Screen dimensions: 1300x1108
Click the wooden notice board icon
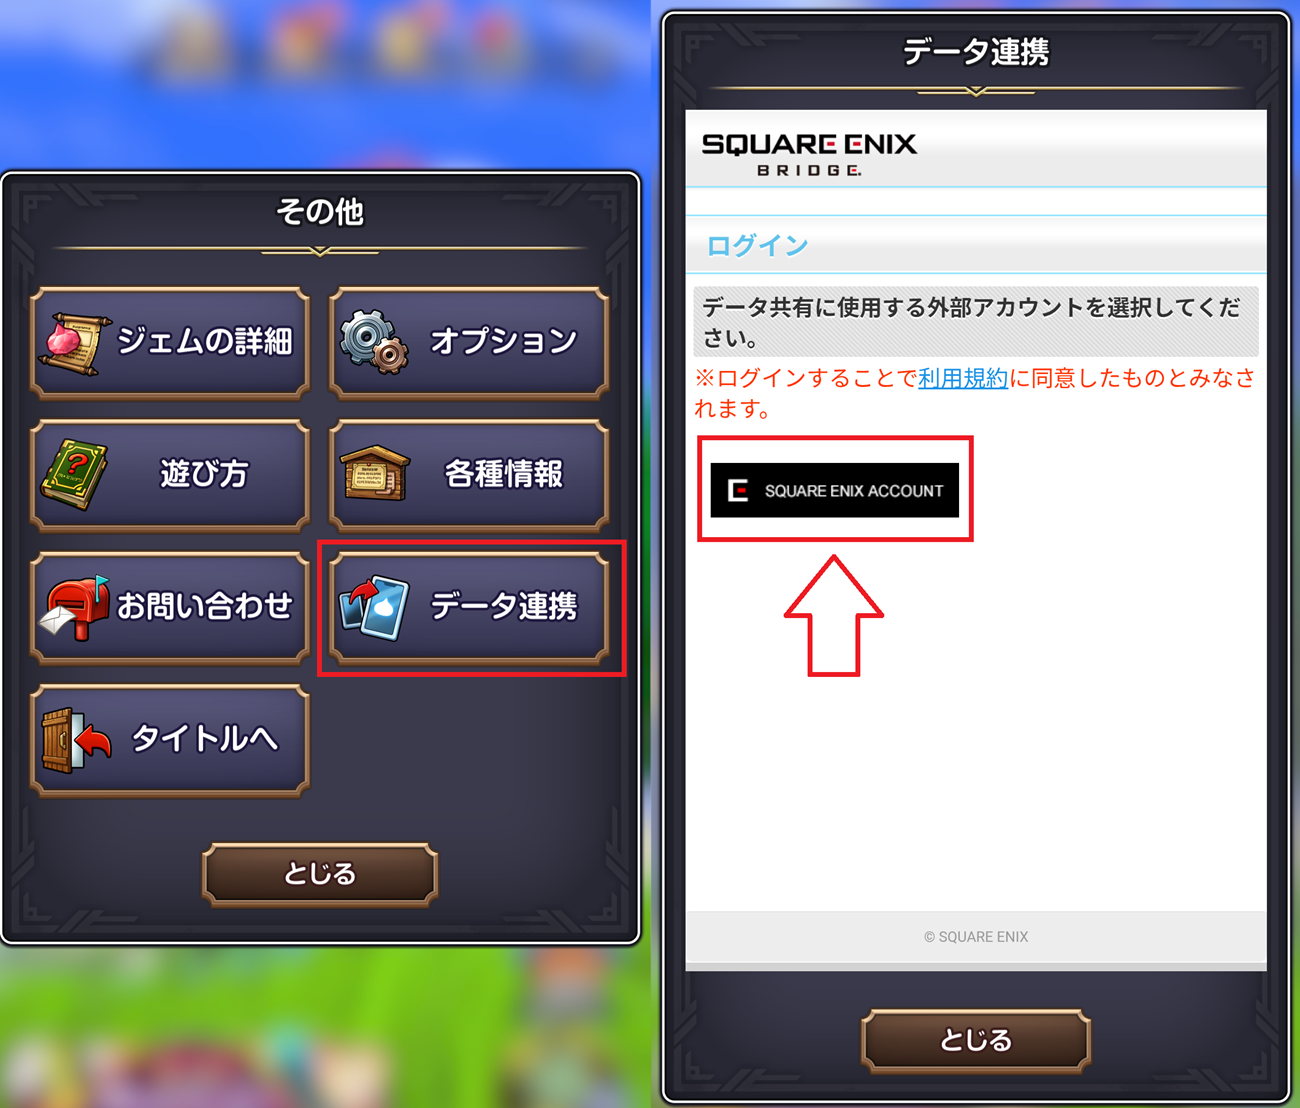coord(375,474)
